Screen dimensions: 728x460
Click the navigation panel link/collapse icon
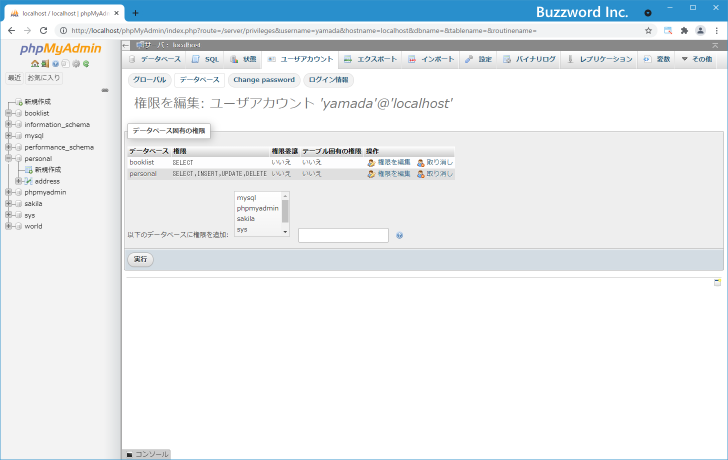(x=105, y=90)
